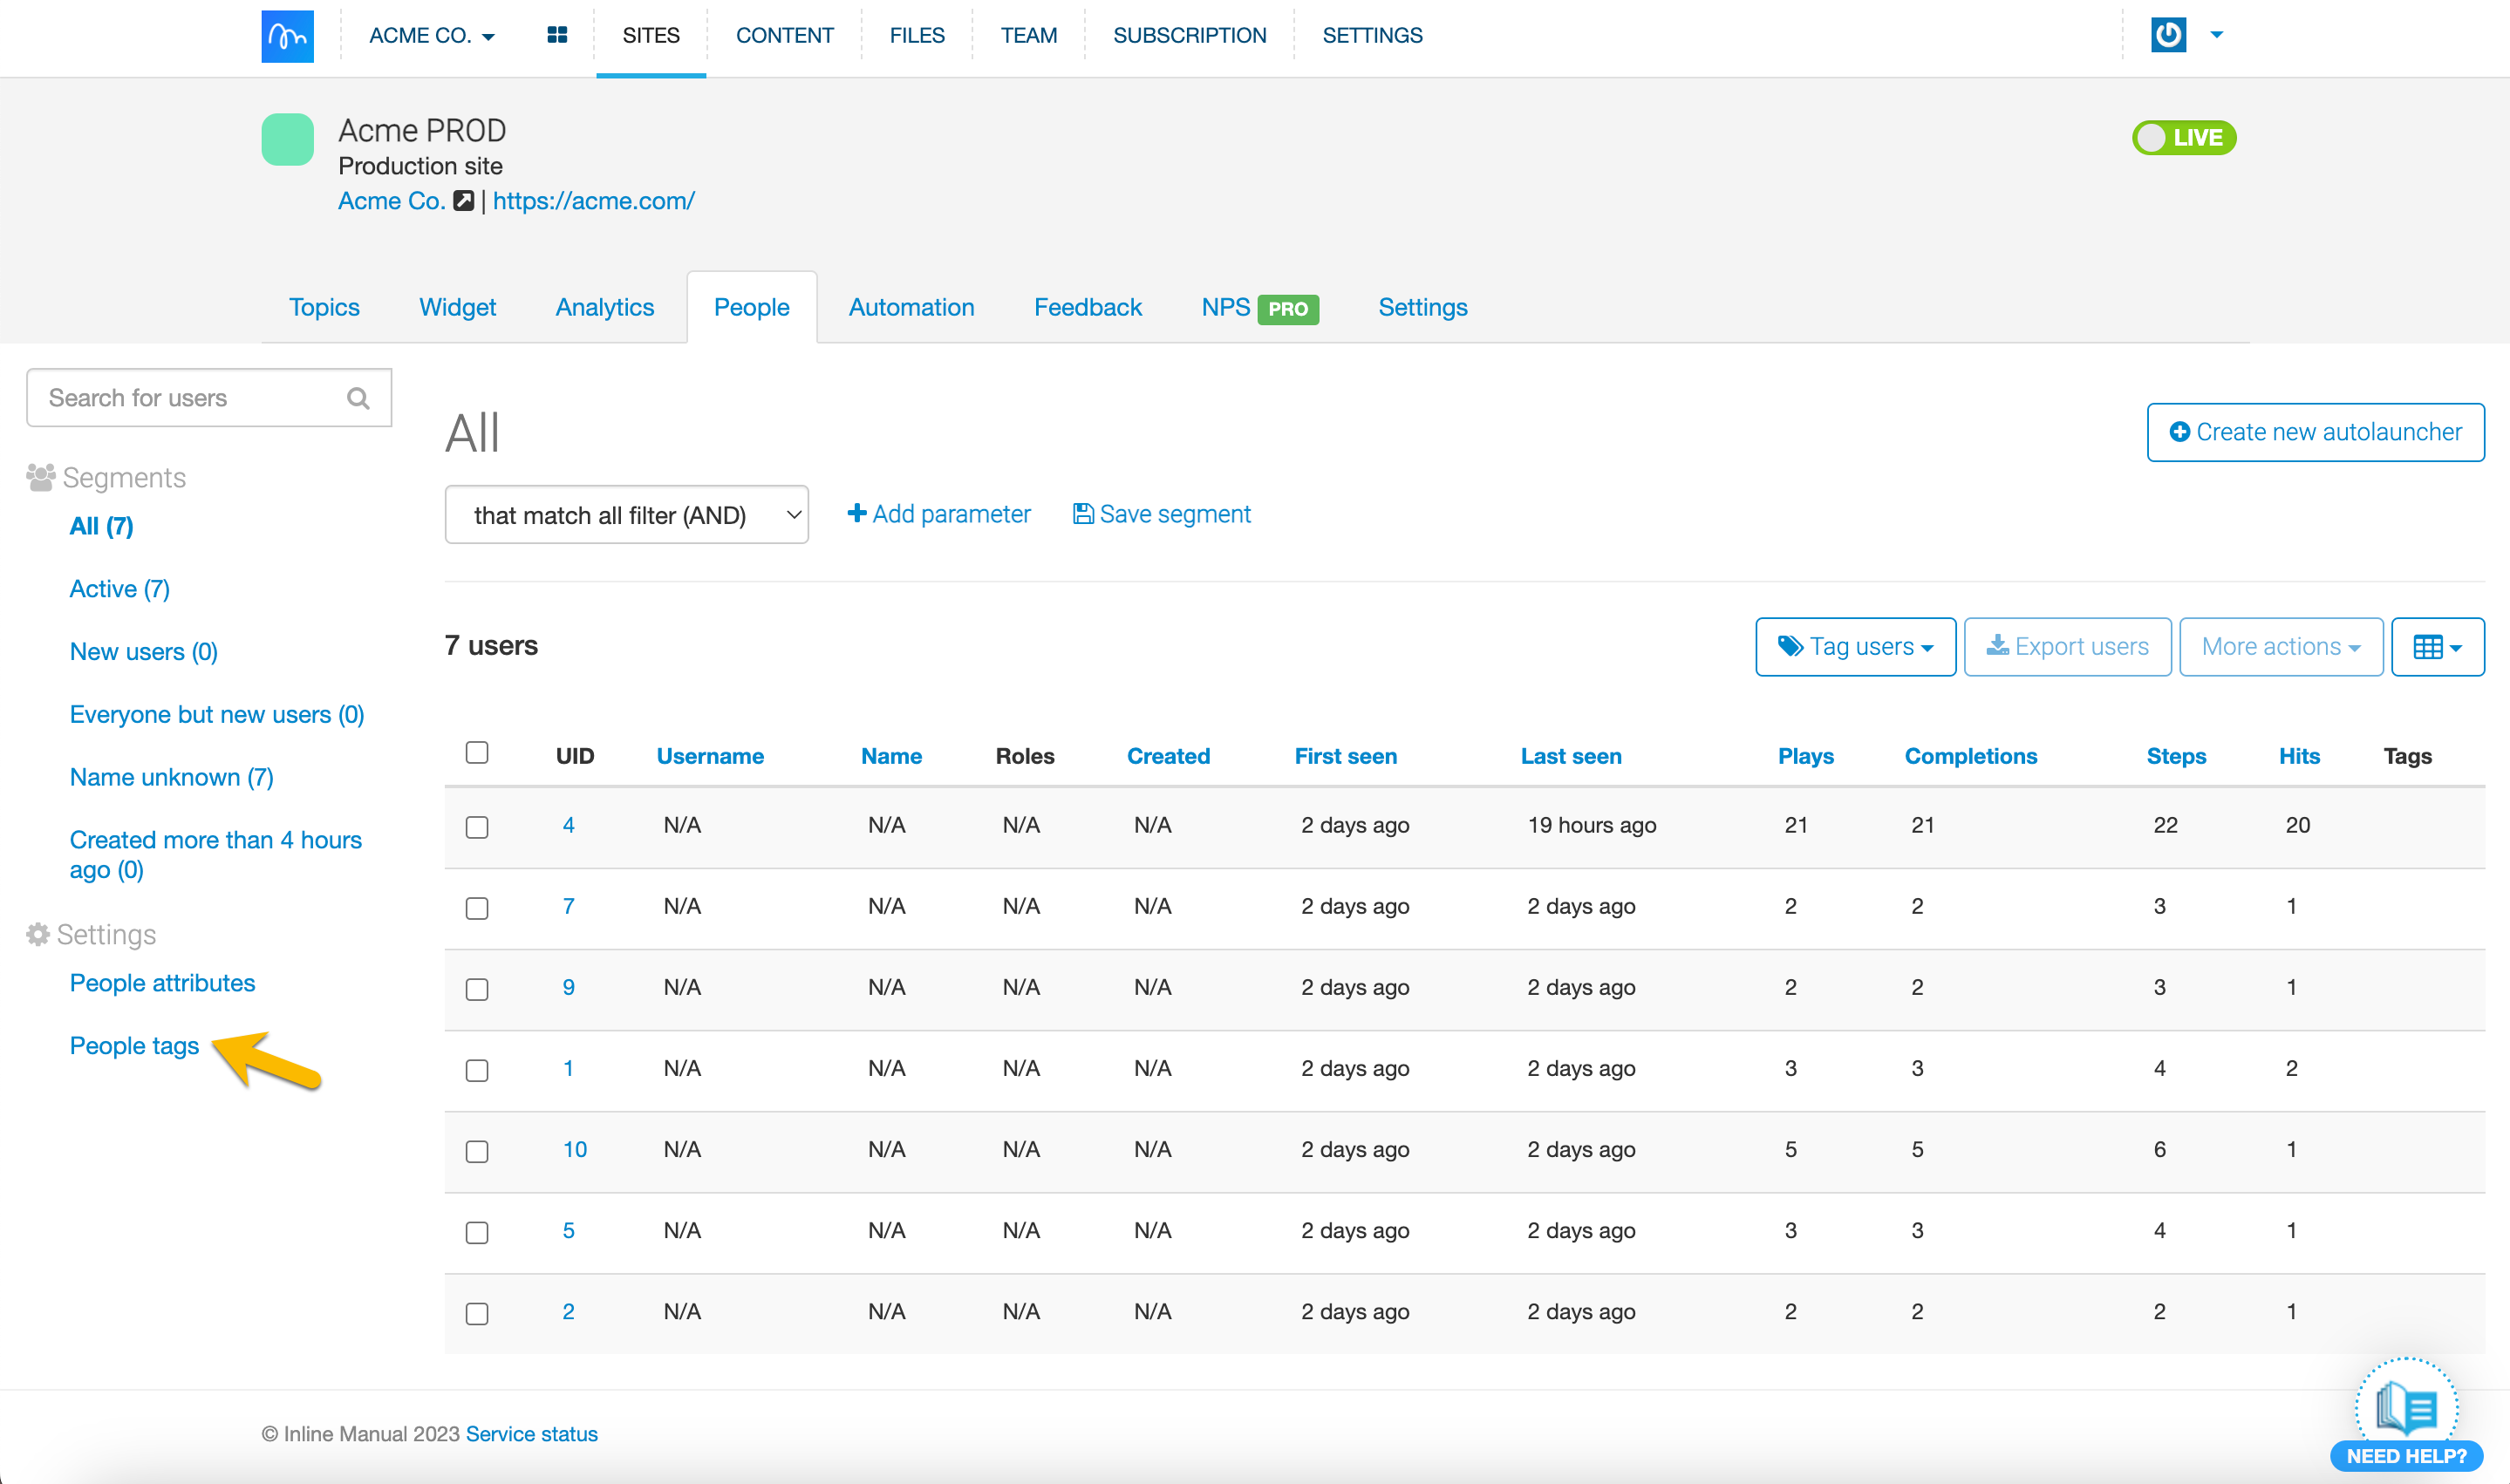The width and height of the screenshot is (2510, 1484).
Task: Click the search magnifier icon
Action: [x=358, y=398]
